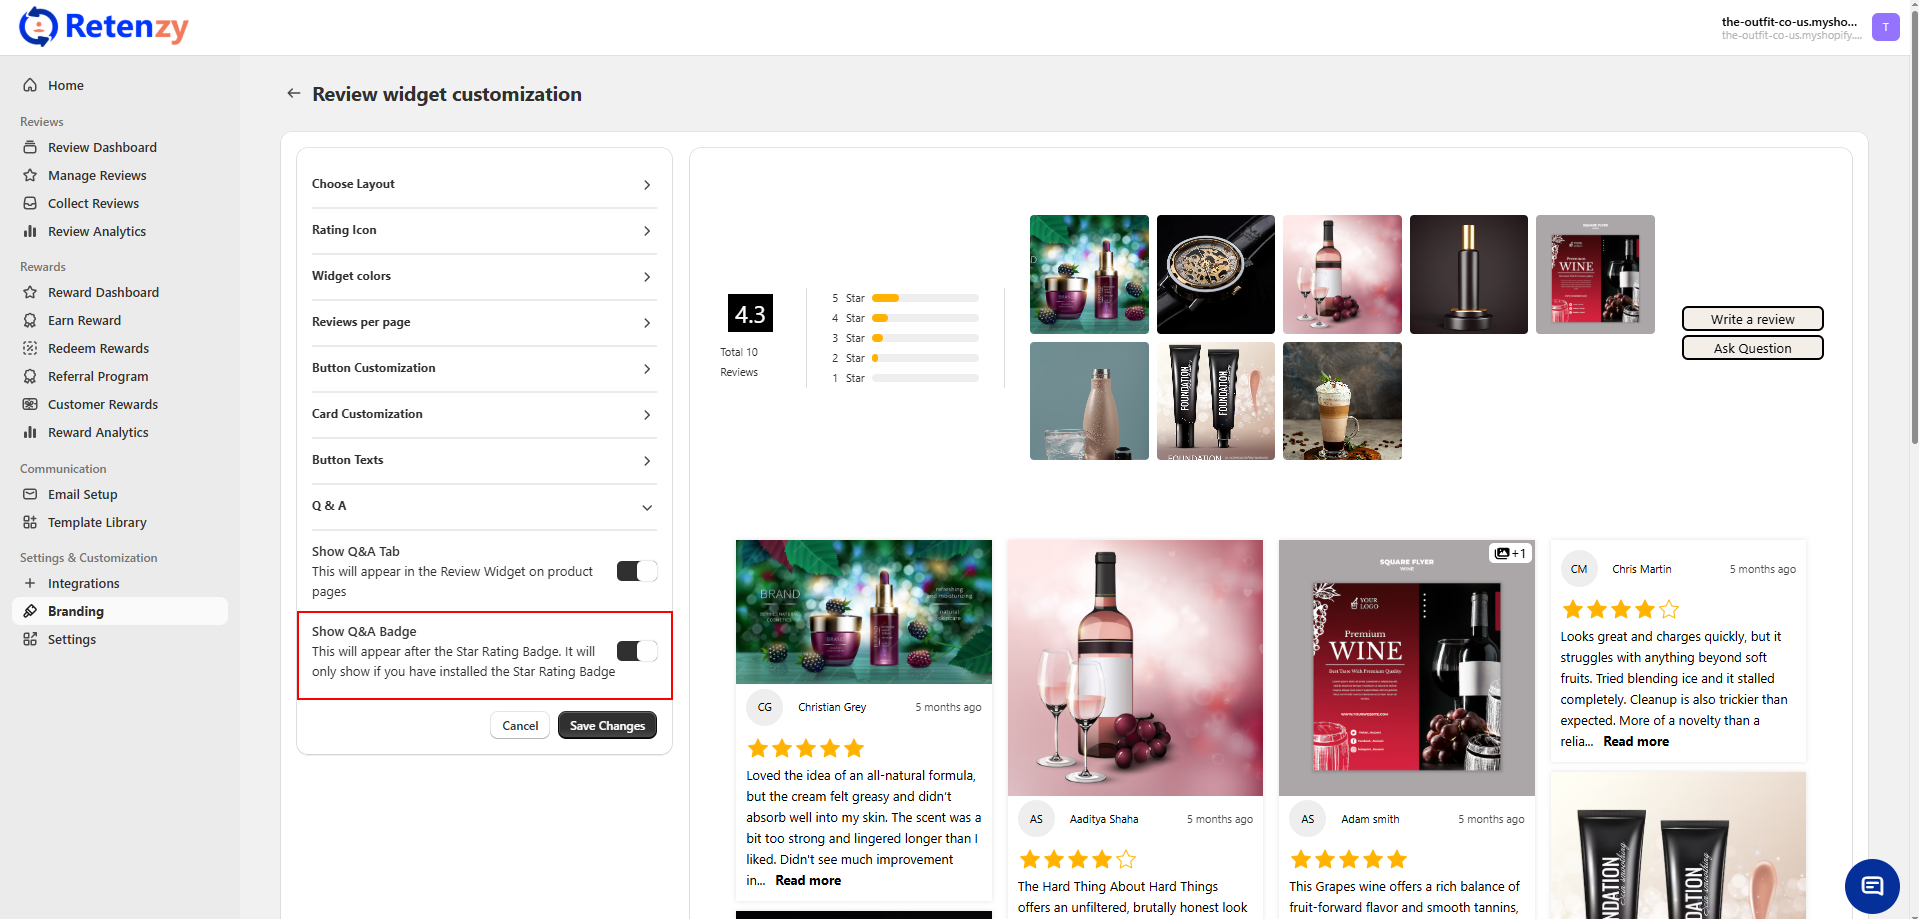
Task: Click the Integrations plus icon
Action: (30, 583)
